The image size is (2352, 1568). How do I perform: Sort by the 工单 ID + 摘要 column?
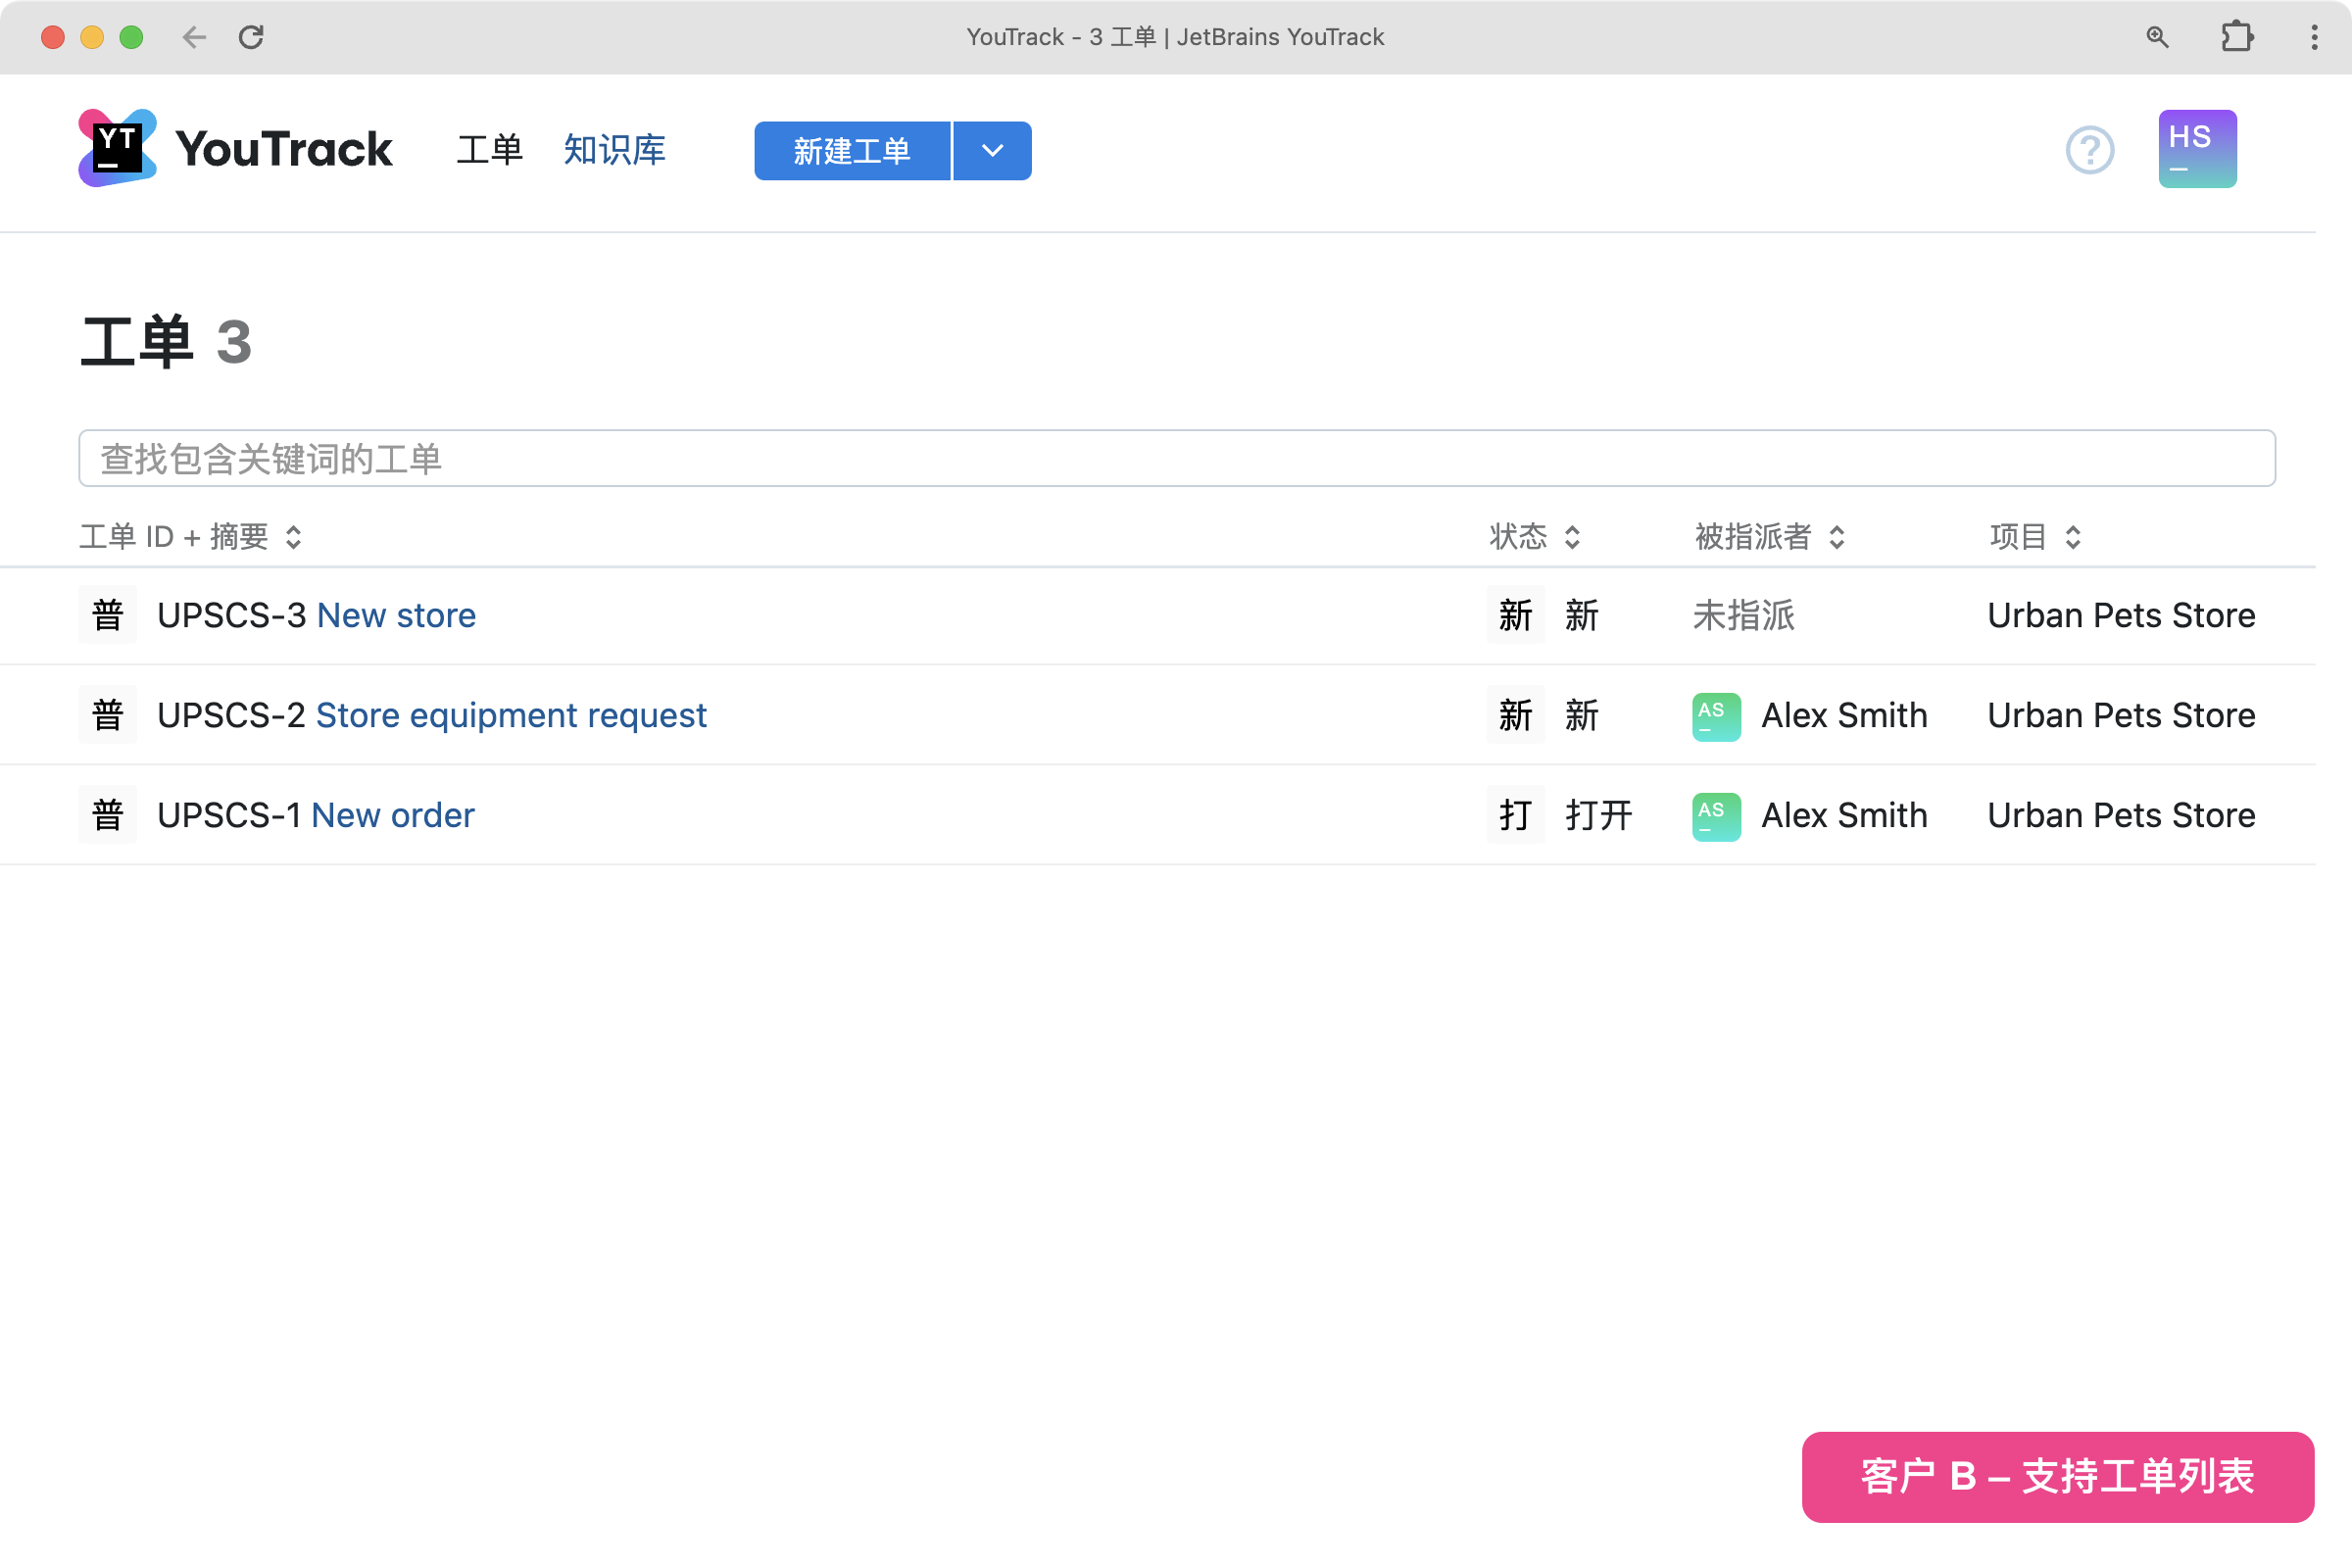[x=190, y=537]
